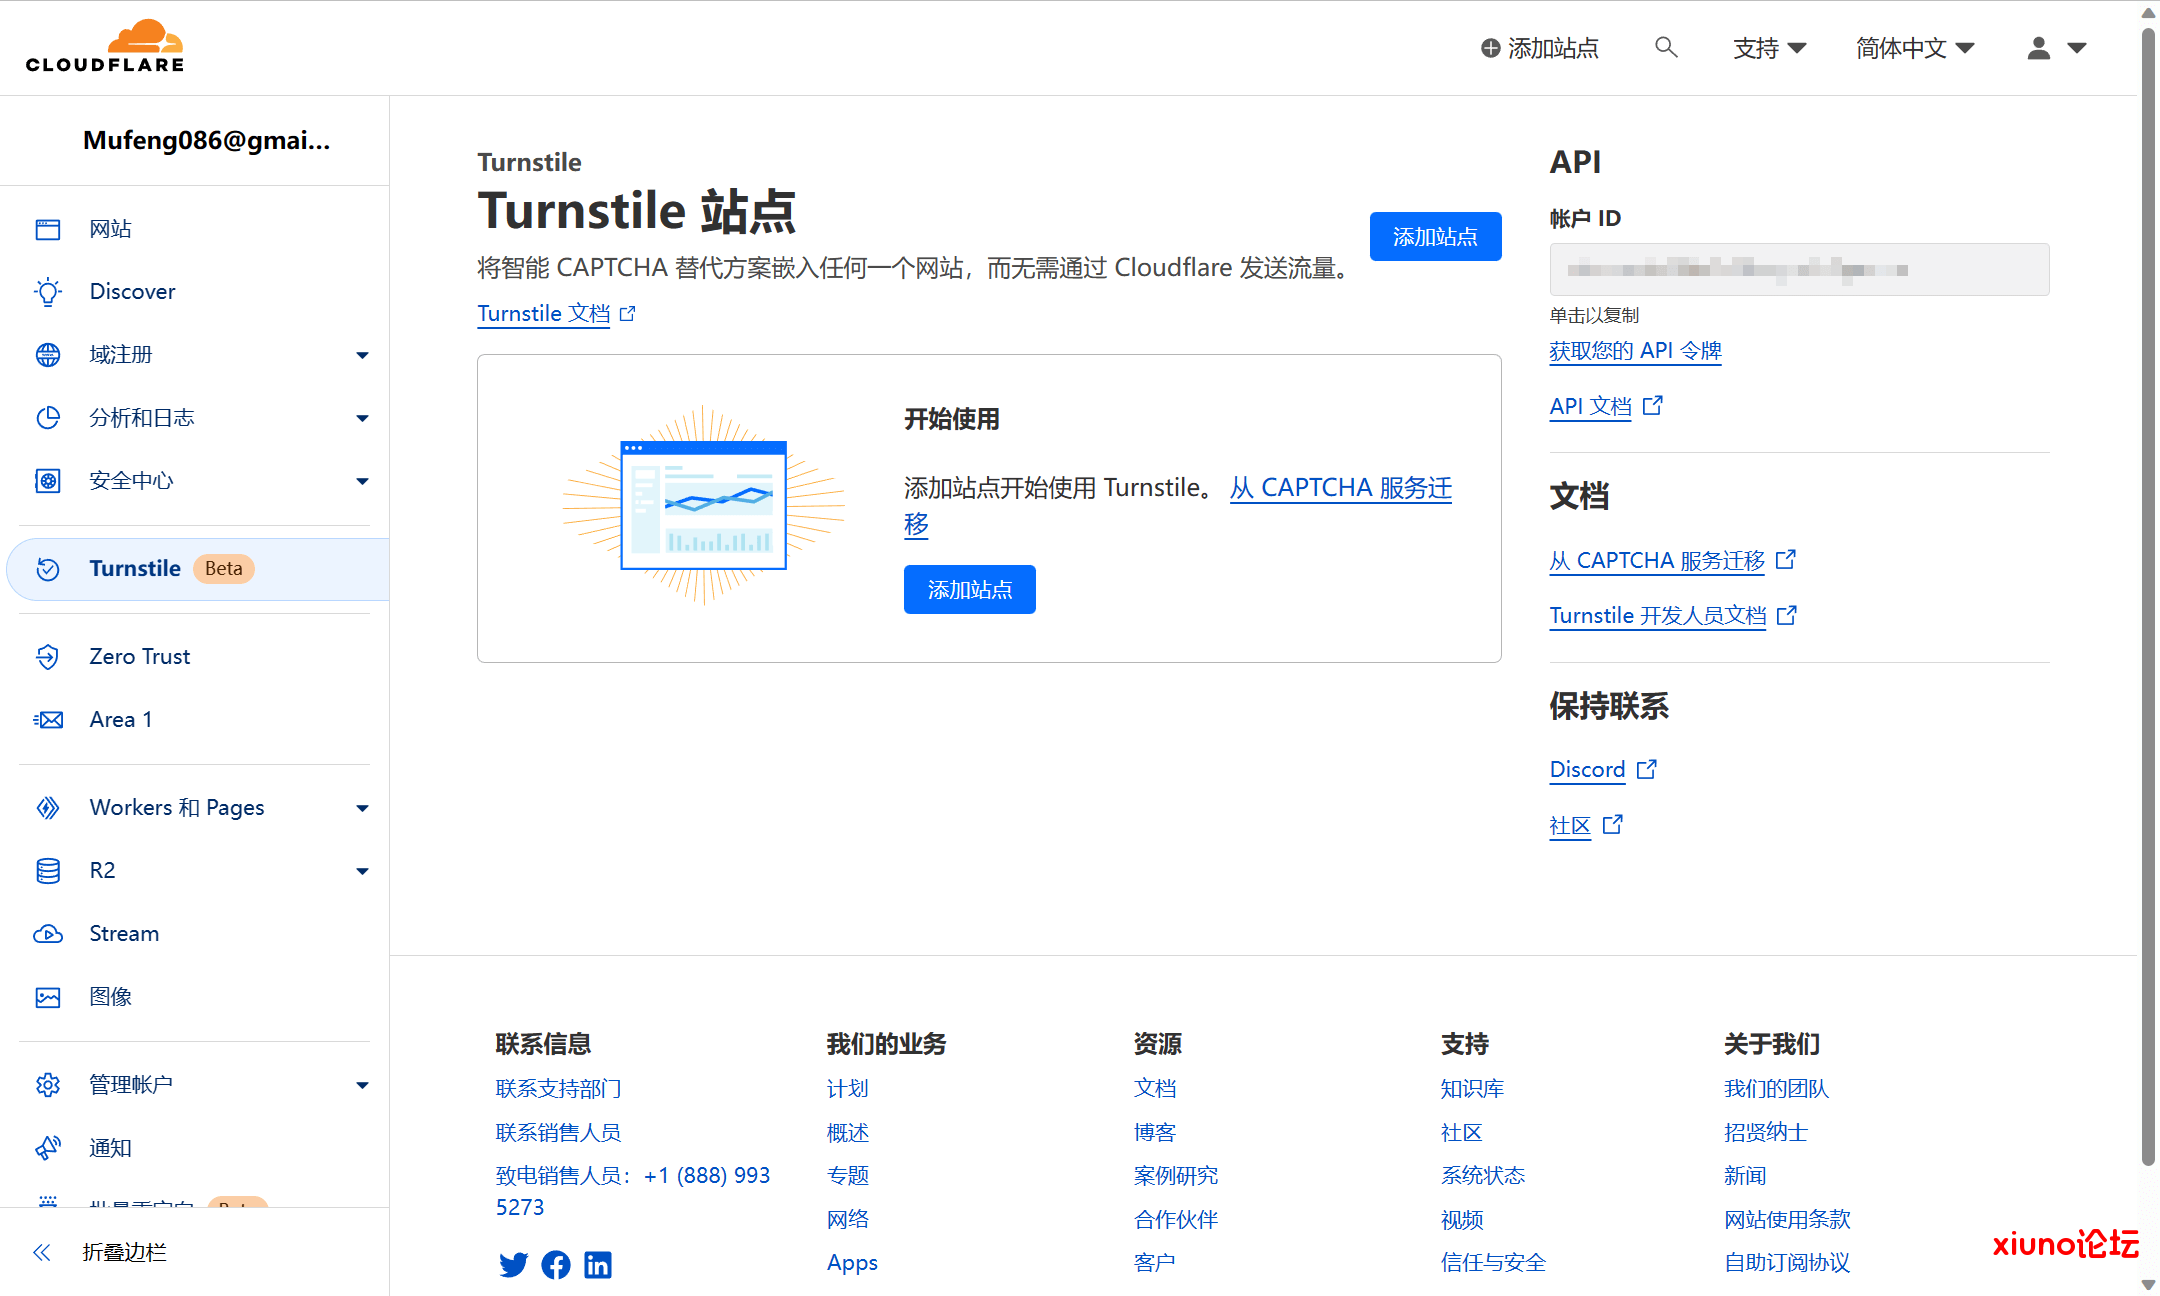The image size is (2160, 1296).
Task: Open search using the magnifying glass icon
Action: [1666, 47]
